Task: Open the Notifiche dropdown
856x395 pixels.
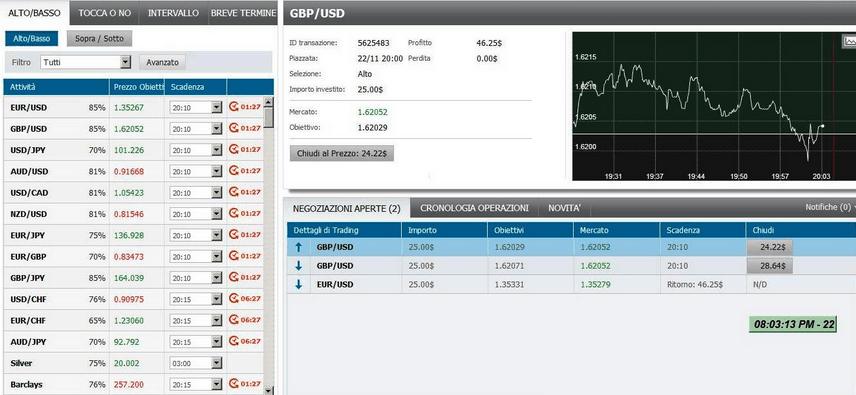Action: point(830,207)
